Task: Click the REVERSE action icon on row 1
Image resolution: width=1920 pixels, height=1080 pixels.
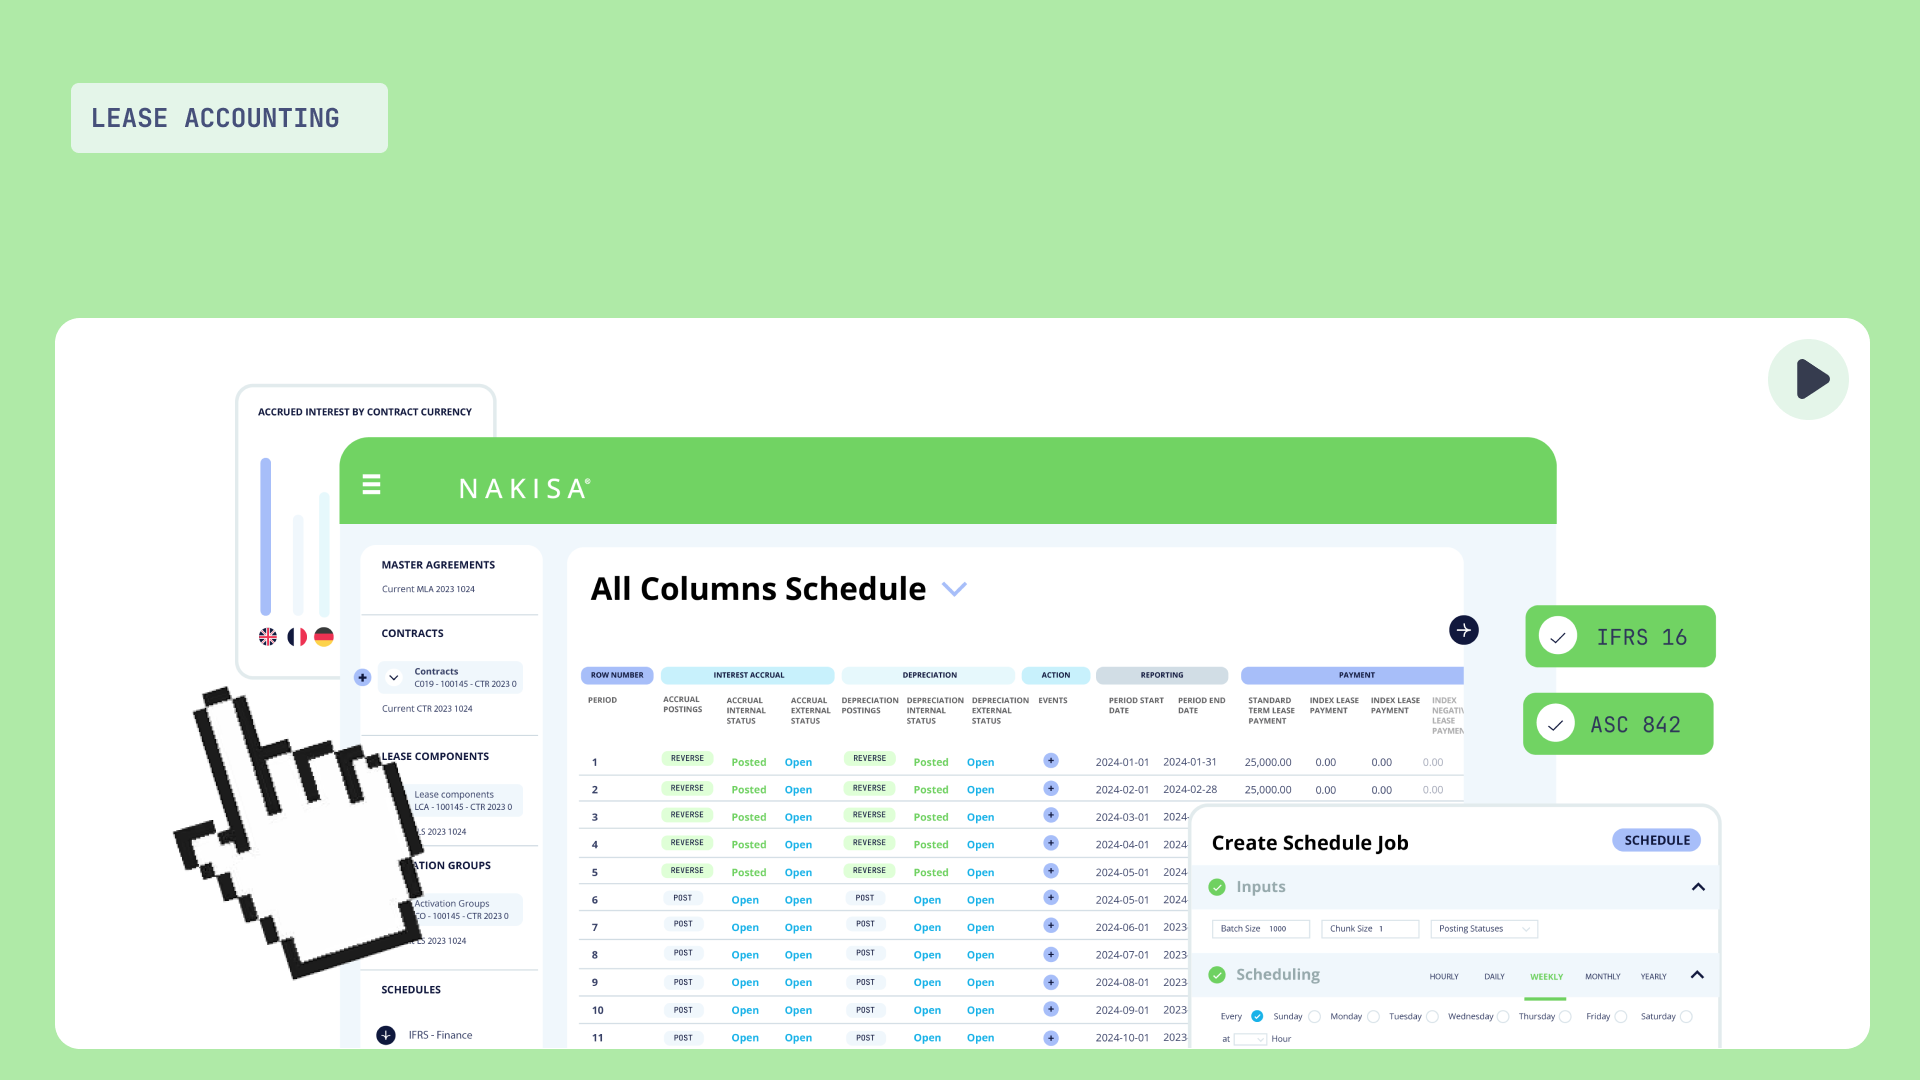Action: [686, 758]
